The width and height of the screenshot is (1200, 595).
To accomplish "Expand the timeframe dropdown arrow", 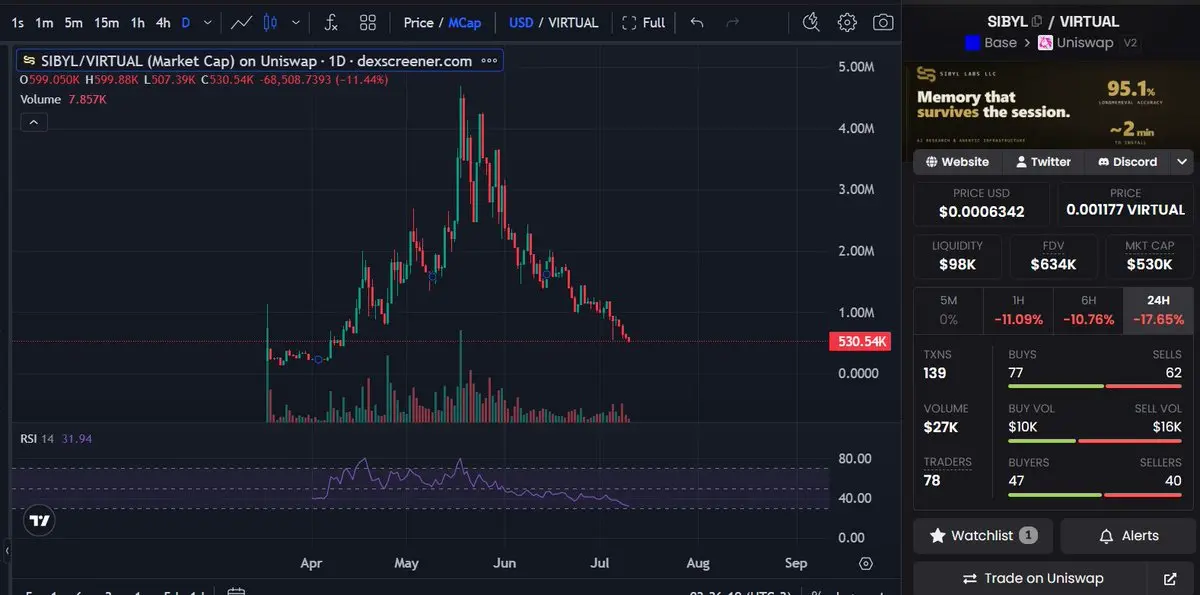I will click(207, 22).
